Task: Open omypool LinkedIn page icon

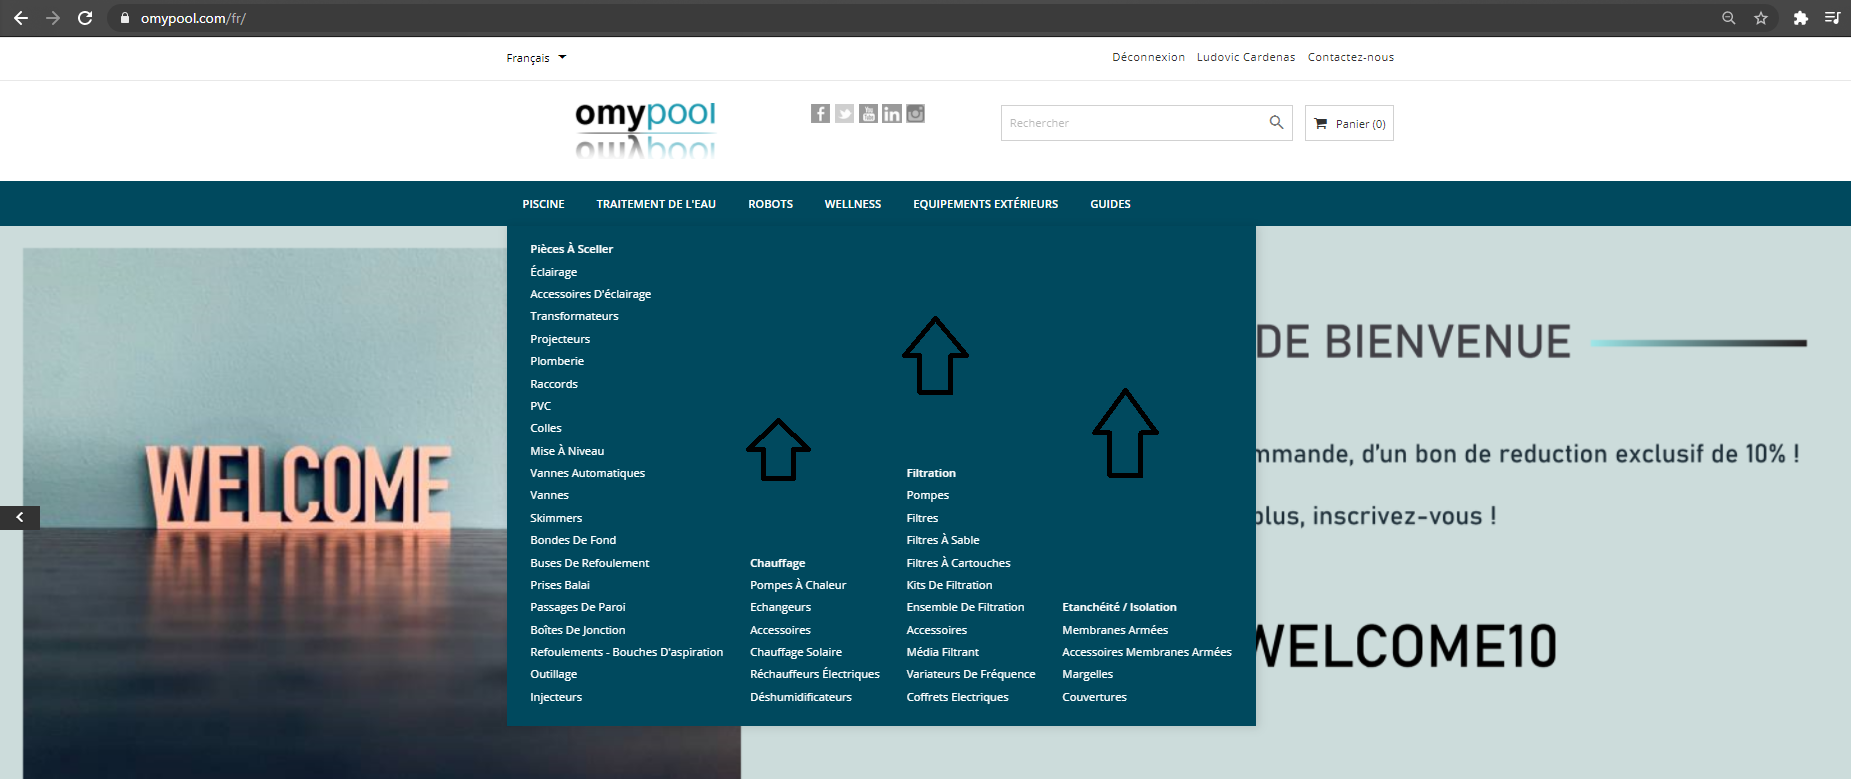Action: pos(892,114)
